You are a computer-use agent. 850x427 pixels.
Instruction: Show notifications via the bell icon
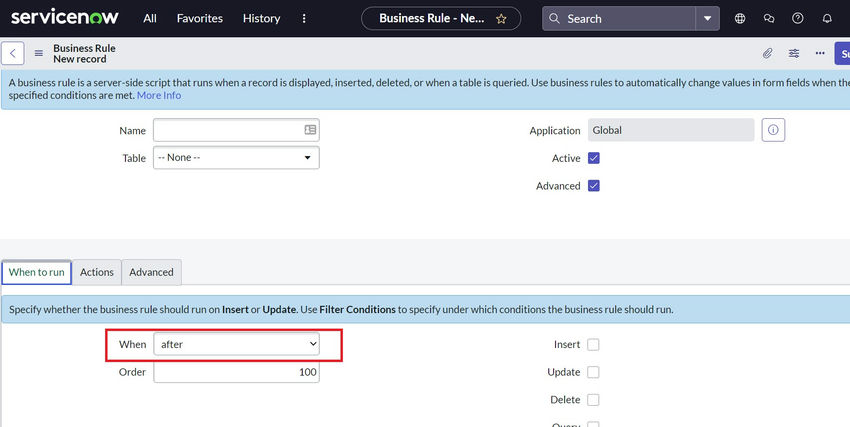click(827, 18)
